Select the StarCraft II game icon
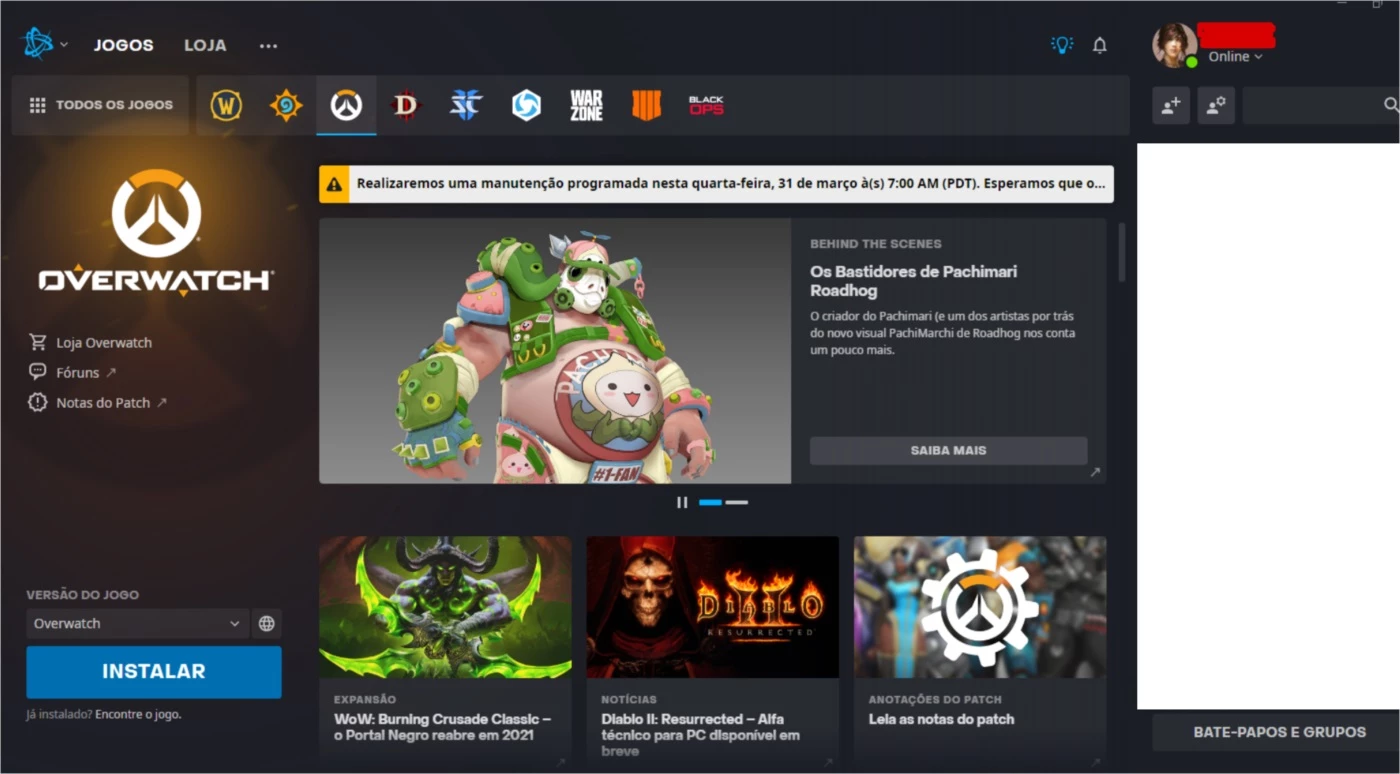 [466, 105]
